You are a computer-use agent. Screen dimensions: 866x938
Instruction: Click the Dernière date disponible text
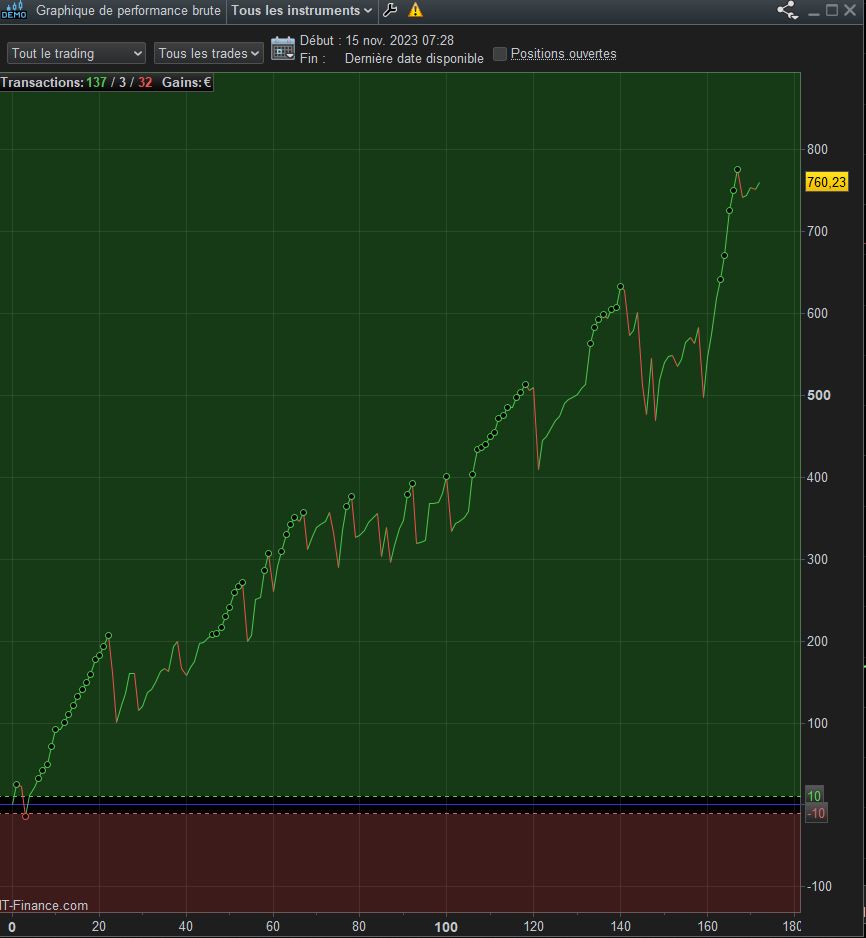click(414, 59)
